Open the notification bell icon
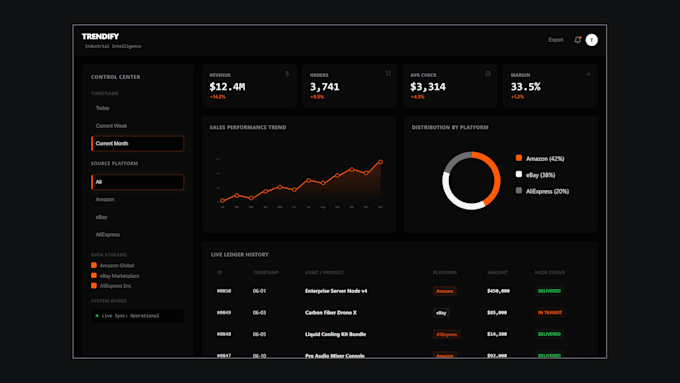The height and width of the screenshot is (383, 680). pos(577,40)
